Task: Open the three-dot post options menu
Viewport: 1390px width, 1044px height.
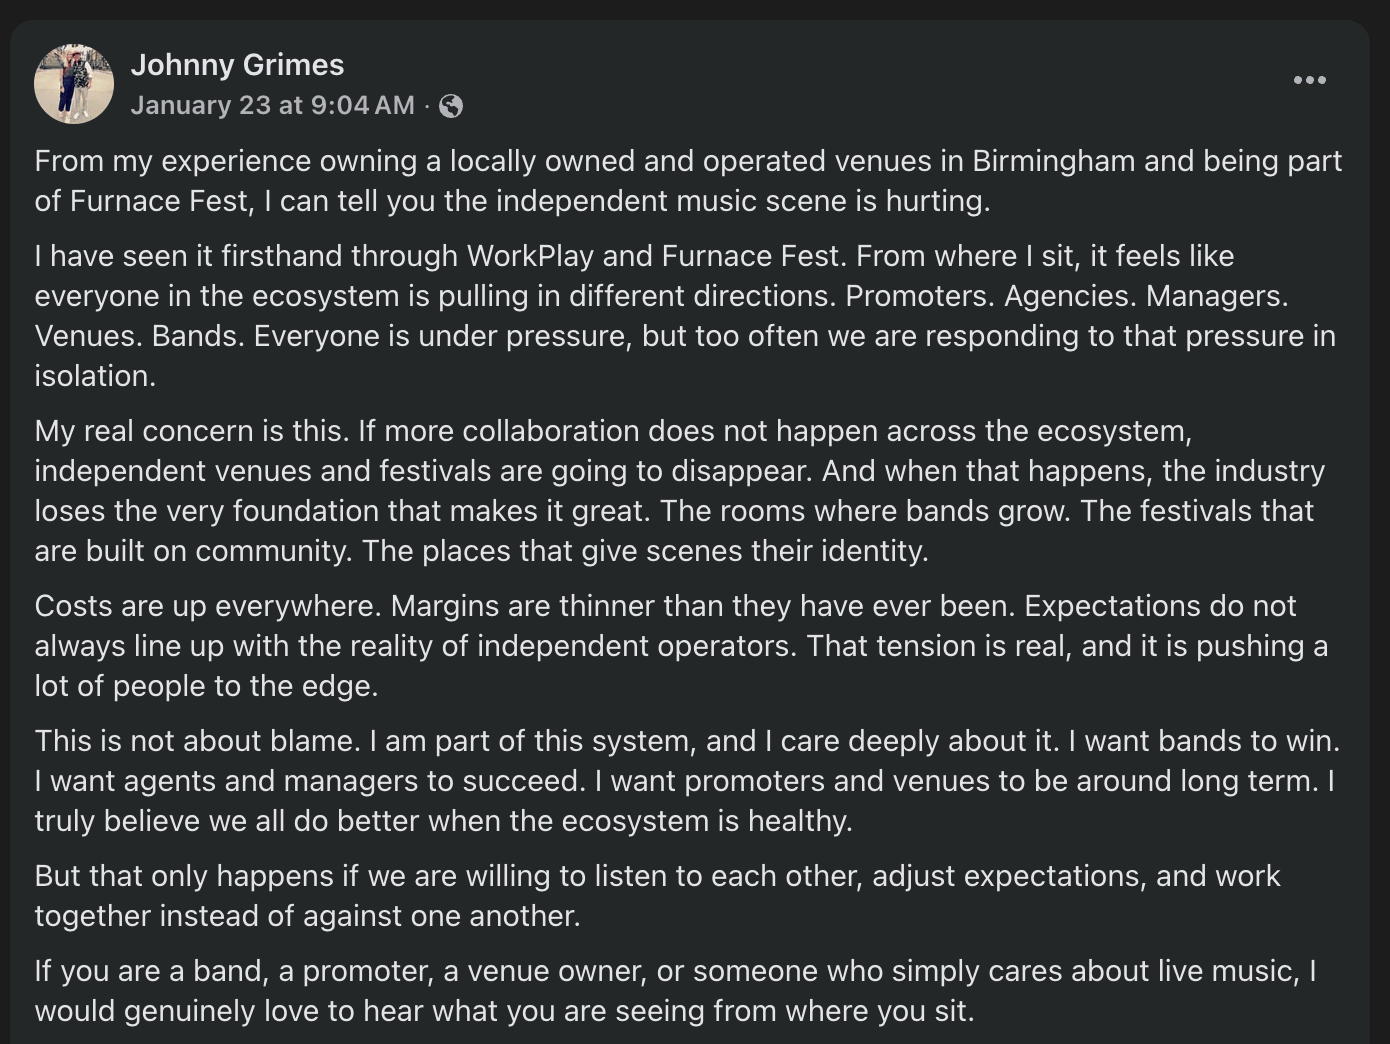Action: coord(1309,80)
